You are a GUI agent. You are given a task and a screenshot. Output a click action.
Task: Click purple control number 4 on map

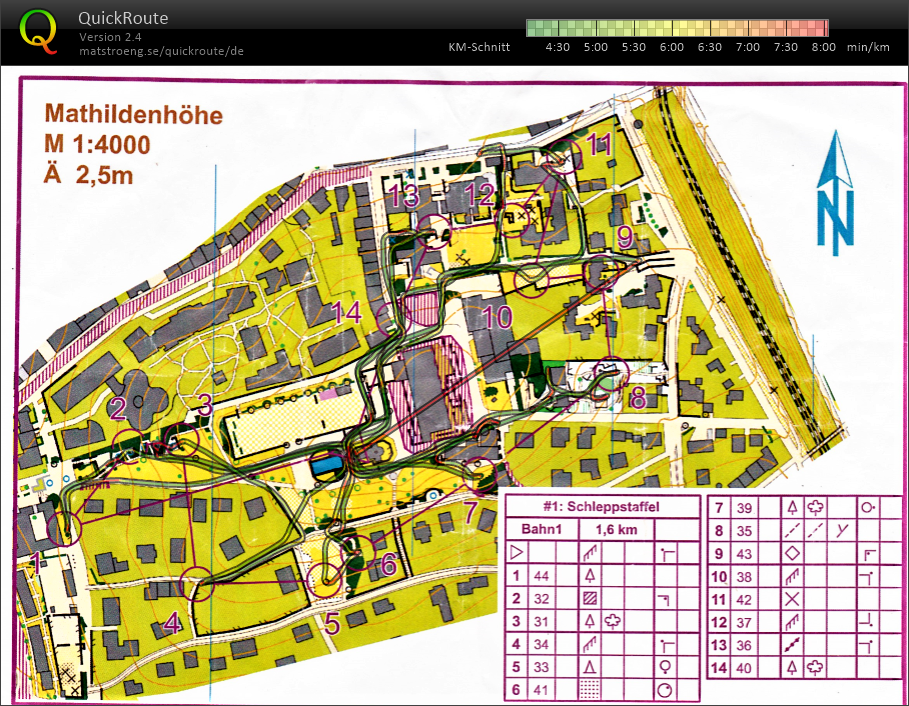[x=172, y=625]
